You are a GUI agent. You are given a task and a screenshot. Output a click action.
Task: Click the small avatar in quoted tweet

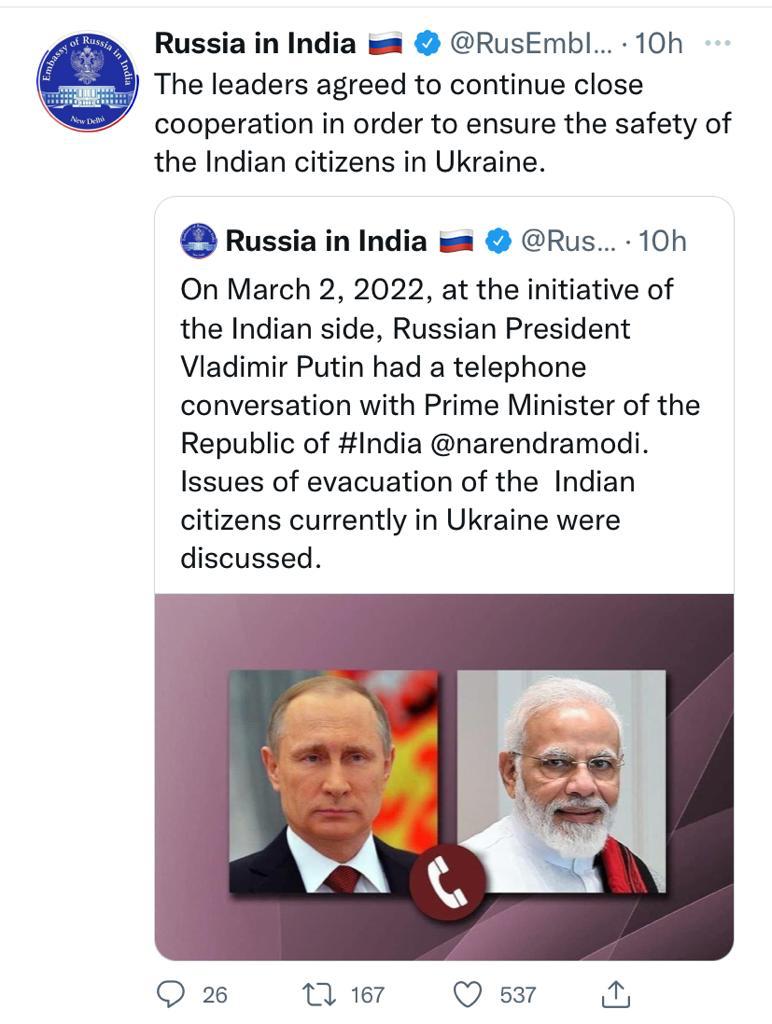199,241
